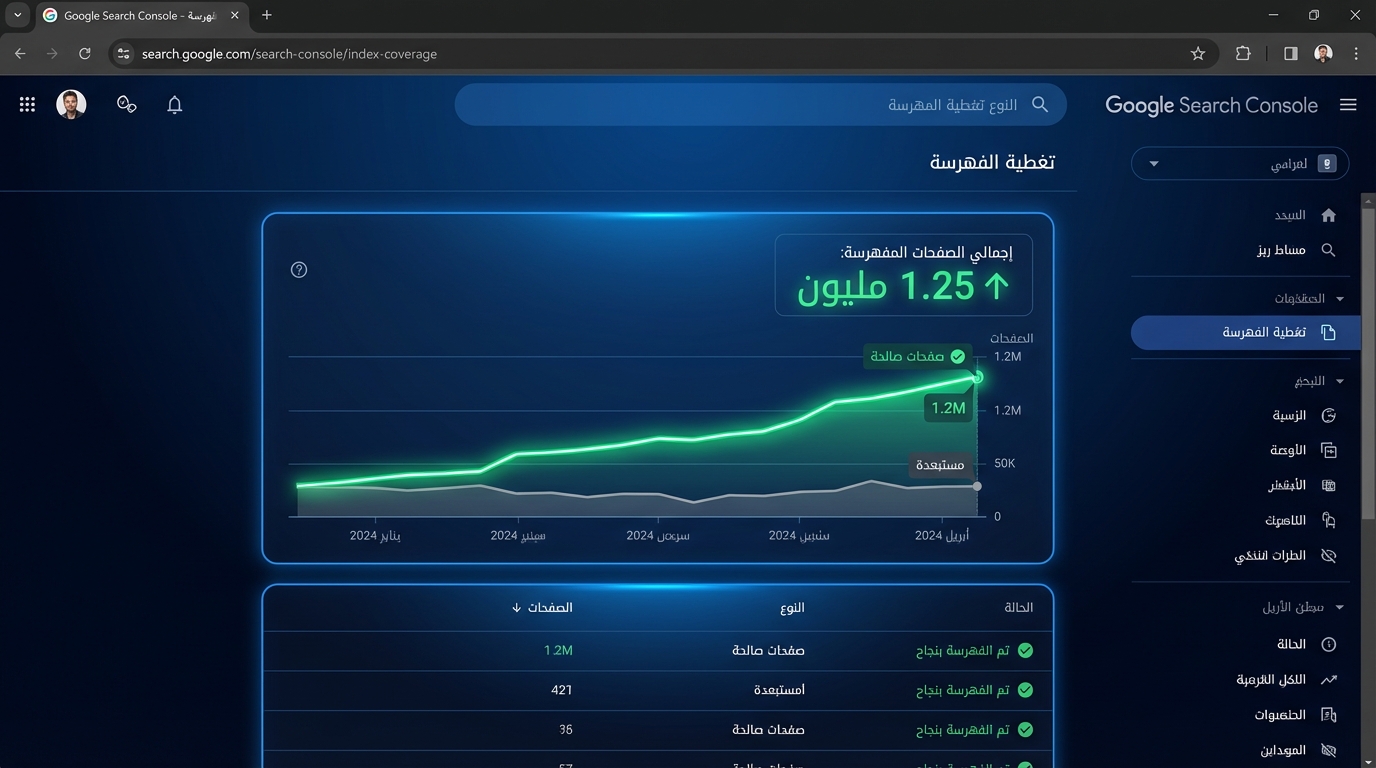The width and height of the screenshot is (1376, 768).
Task: Click the magnifier icon in sidebar navigation
Action: coord(1328,250)
